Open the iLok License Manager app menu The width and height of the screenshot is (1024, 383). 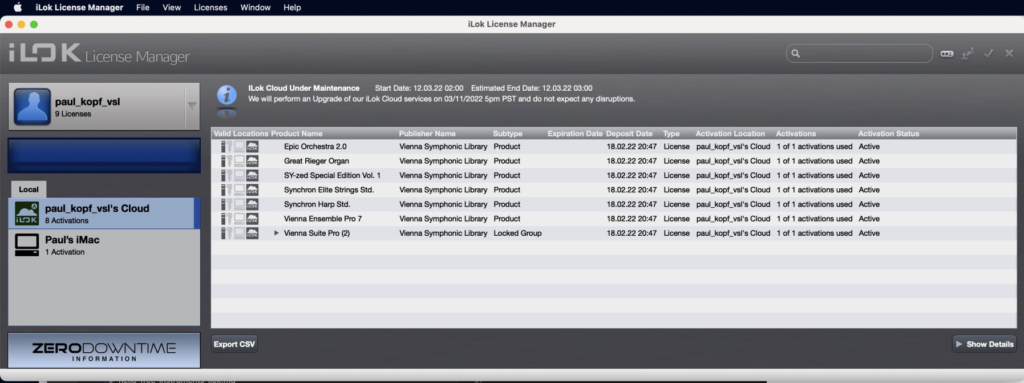(79, 8)
